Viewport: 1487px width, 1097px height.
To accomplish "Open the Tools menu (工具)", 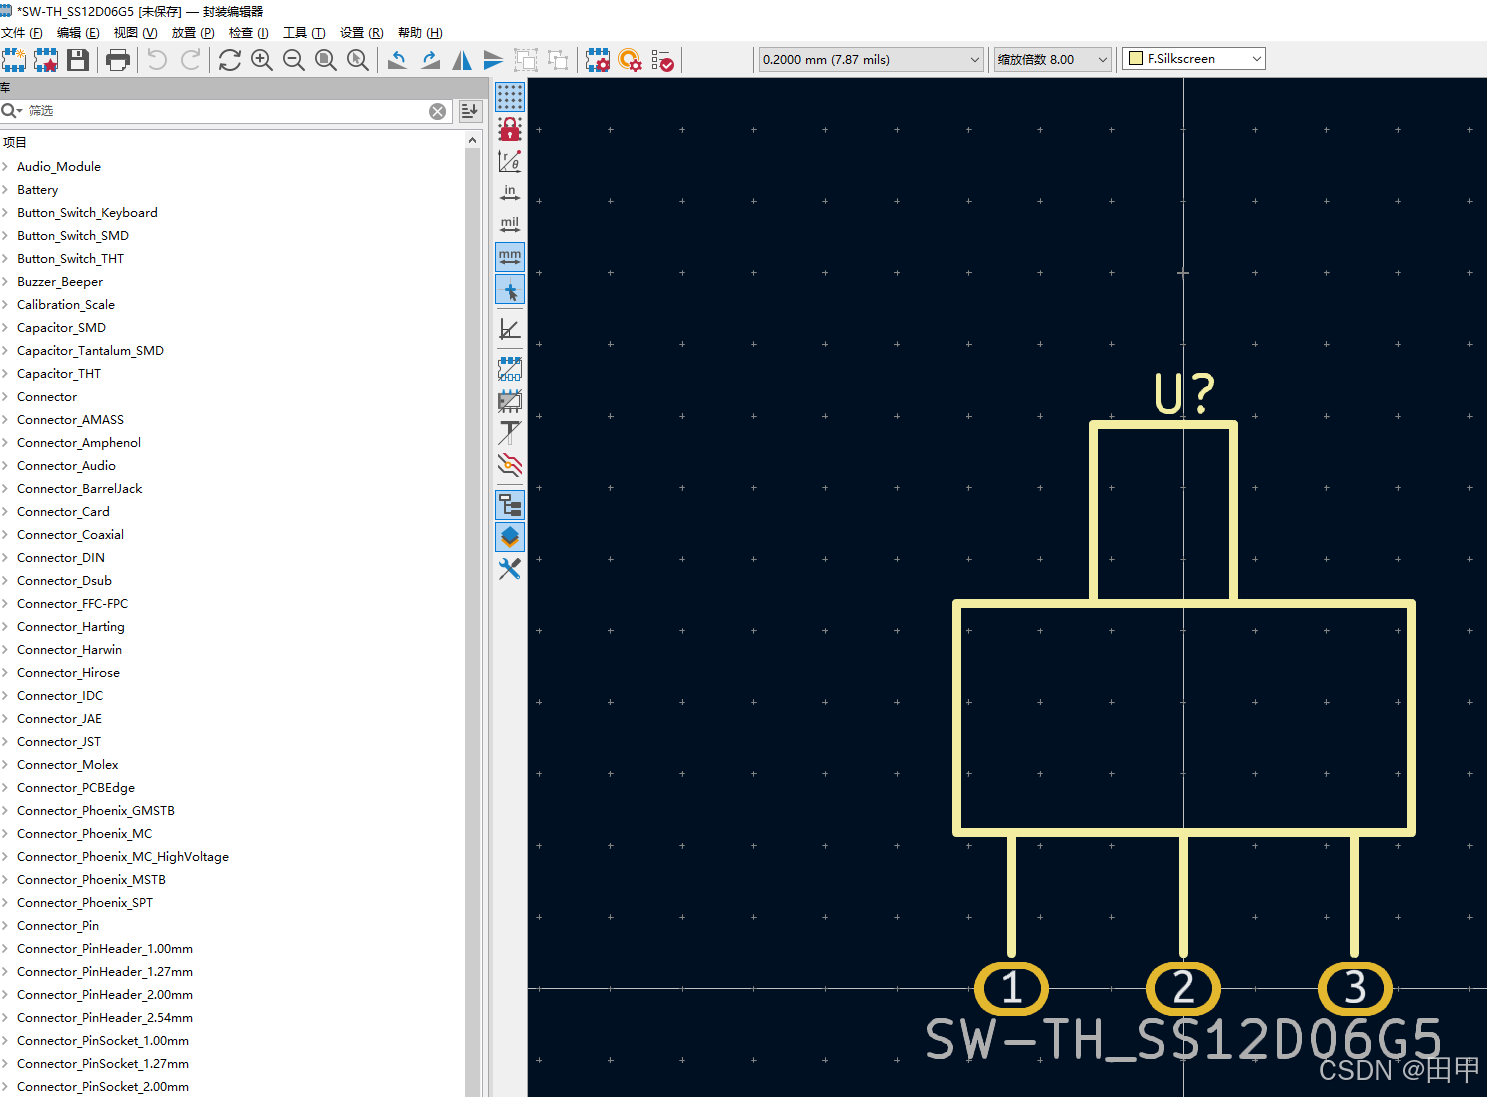I will coord(304,33).
